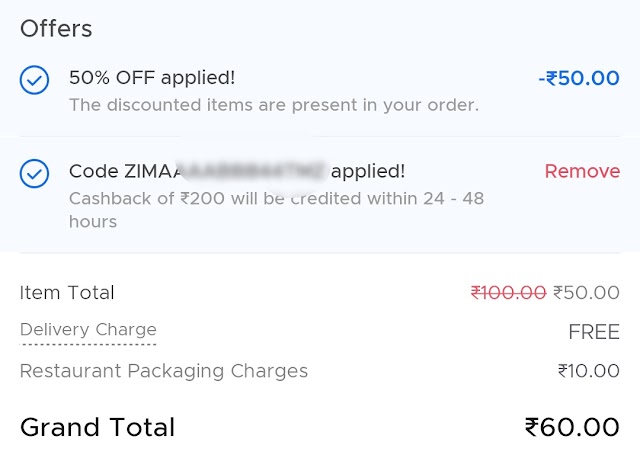Select the "50% OFF applied!" offer title
The height and width of the screenshot is (461, 640).
(x=152, y=77)
